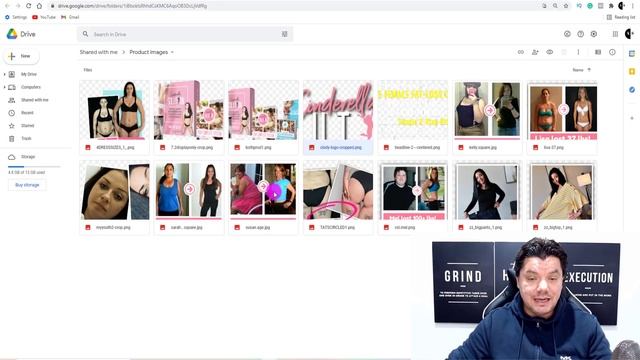The image size is (640, 360).
Task: Click the browser home button
Action: [x=39, y=6]
